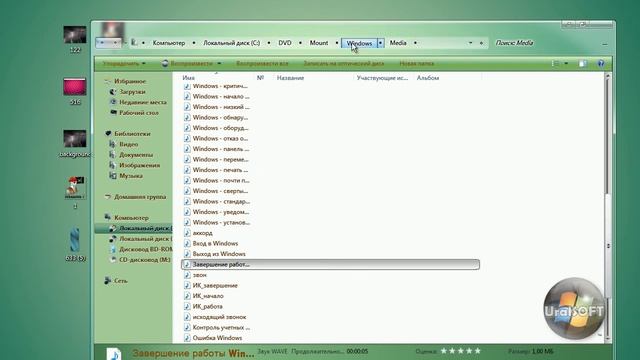The width and height of the screenshot is (640, 360).
Task: Select file исходящий звонок
Action: (x=220, y=317)
